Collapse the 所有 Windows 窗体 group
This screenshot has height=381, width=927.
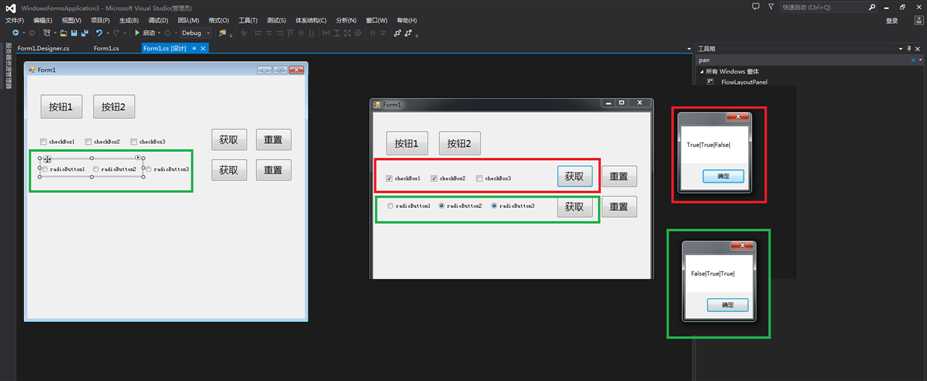point(702,72)
